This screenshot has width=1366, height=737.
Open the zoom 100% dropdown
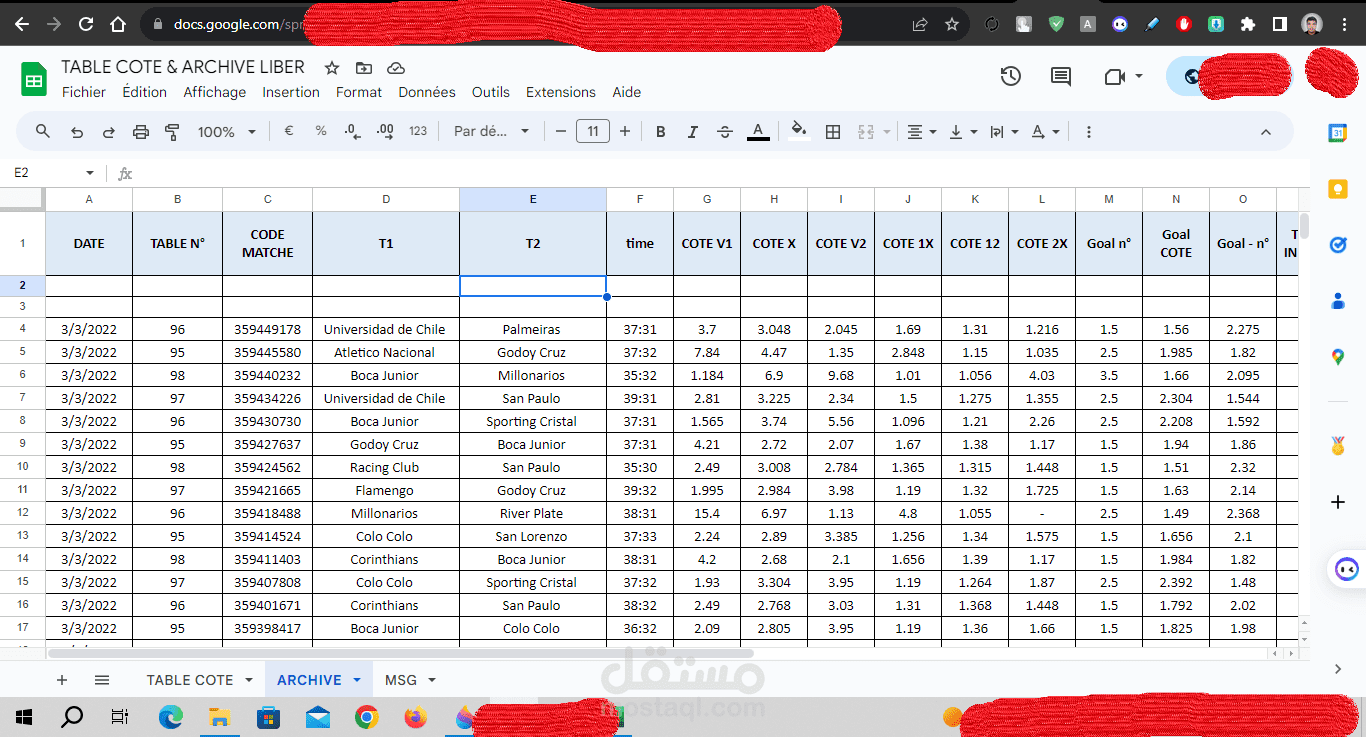click(x=227, y=131)
